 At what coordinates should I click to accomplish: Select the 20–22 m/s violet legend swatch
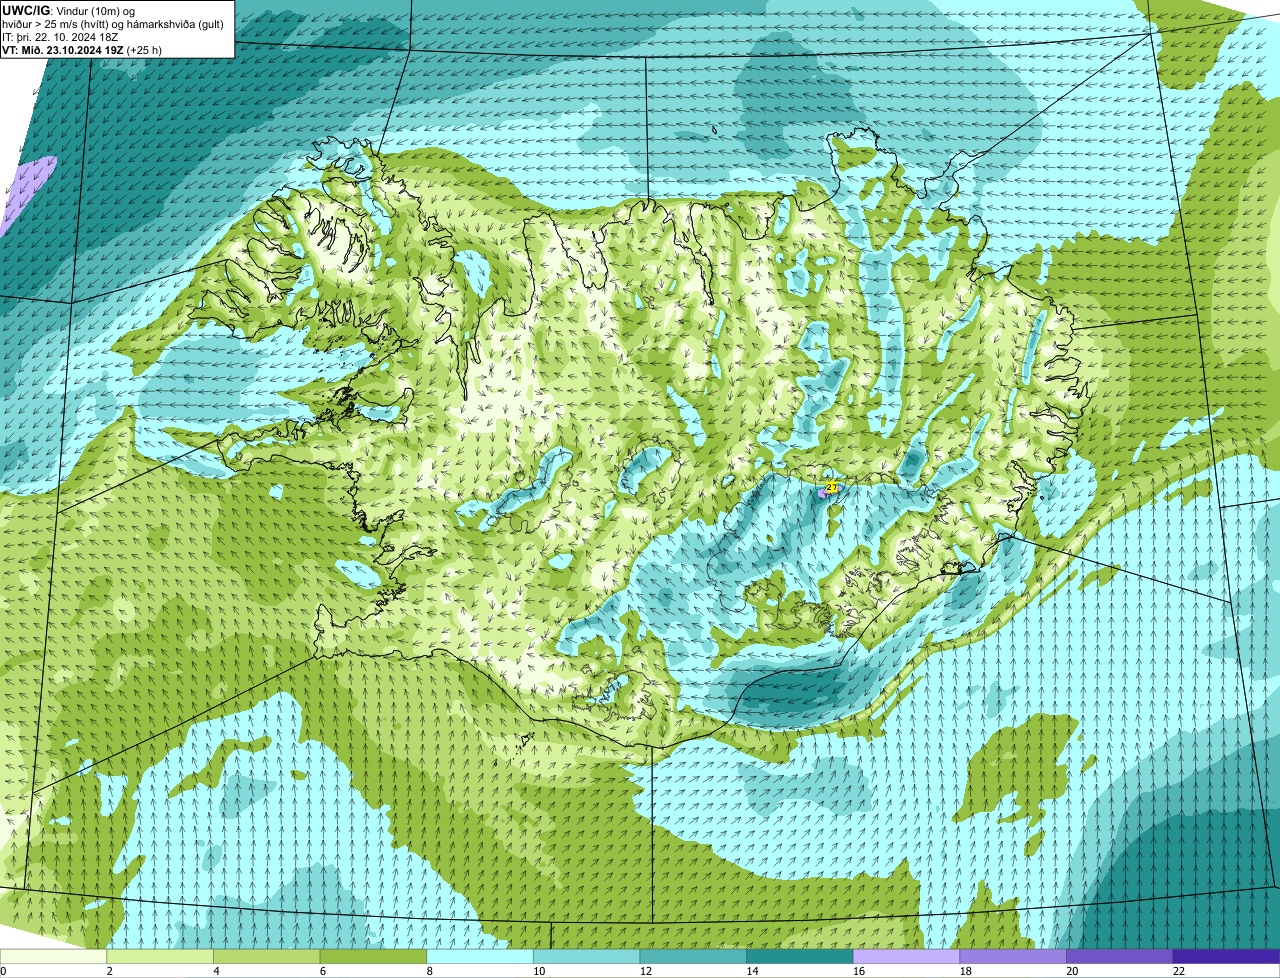click(x=1120, y=956)
